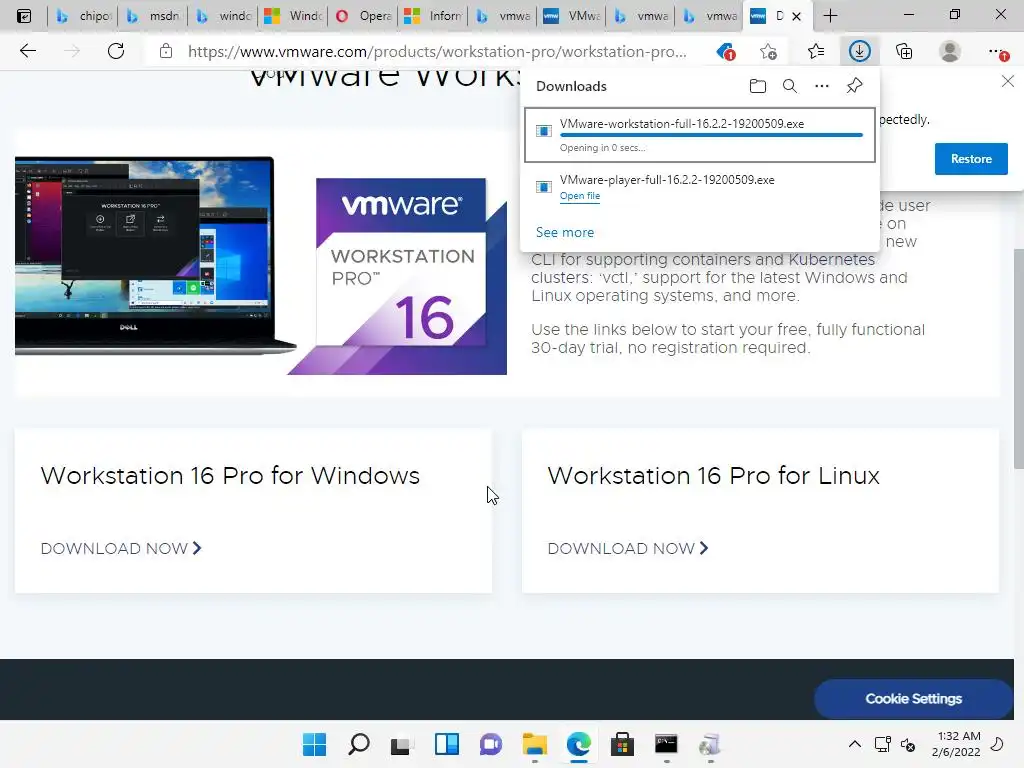Image resolution: width=1024 pixels, height=768 pixels.
Task: Reload the current VMware page
Action: tap(116, 51)
